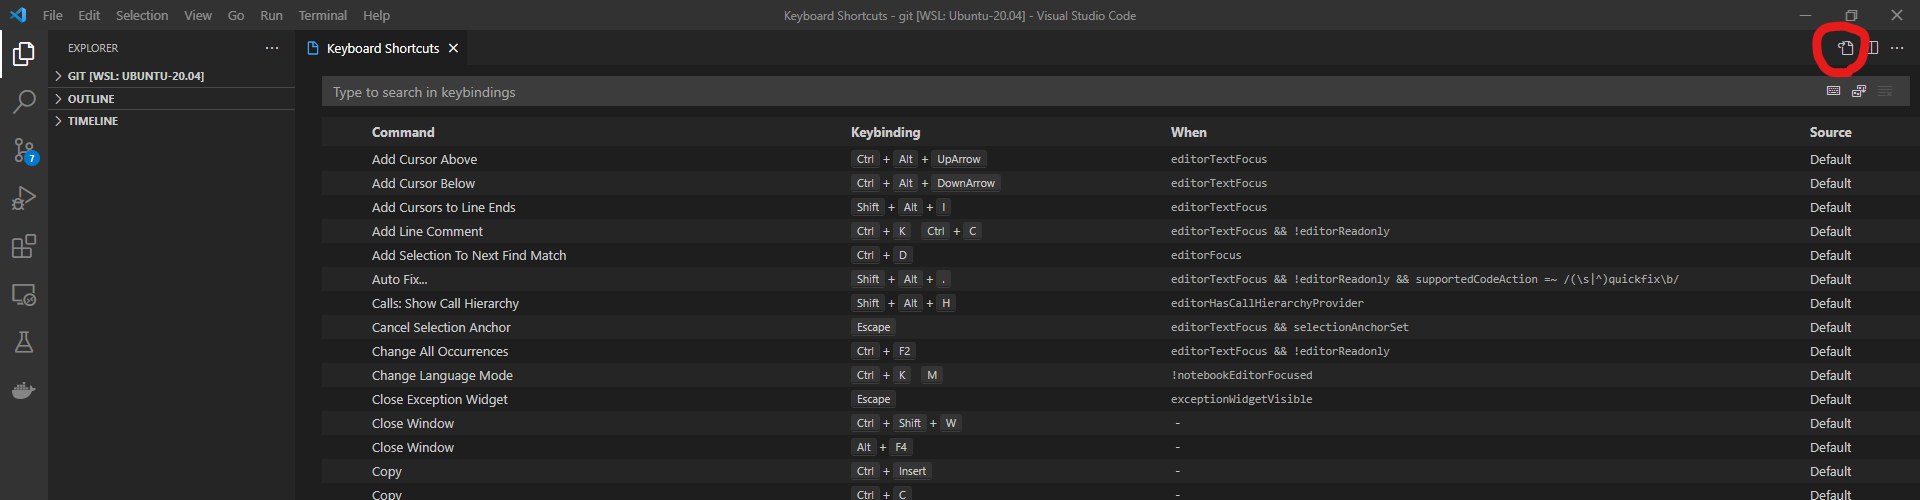
Task: Open Docker view in activity bar
Action: click(24, 390)
